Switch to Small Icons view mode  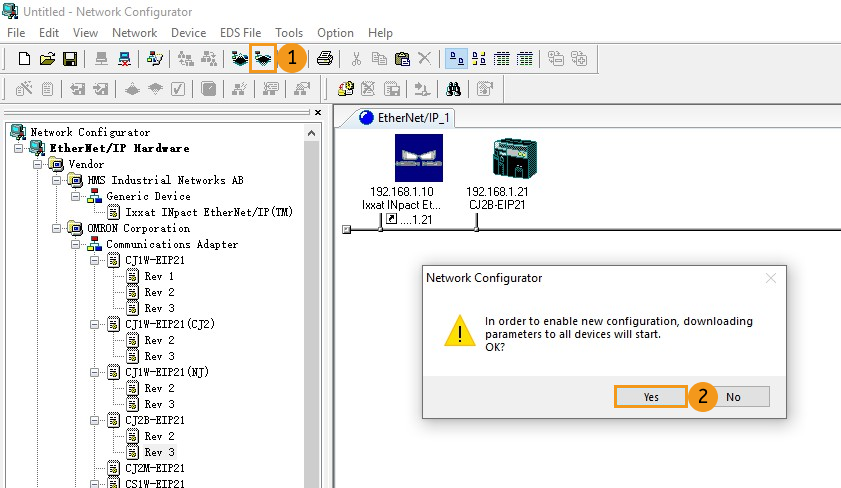point(479,58)
